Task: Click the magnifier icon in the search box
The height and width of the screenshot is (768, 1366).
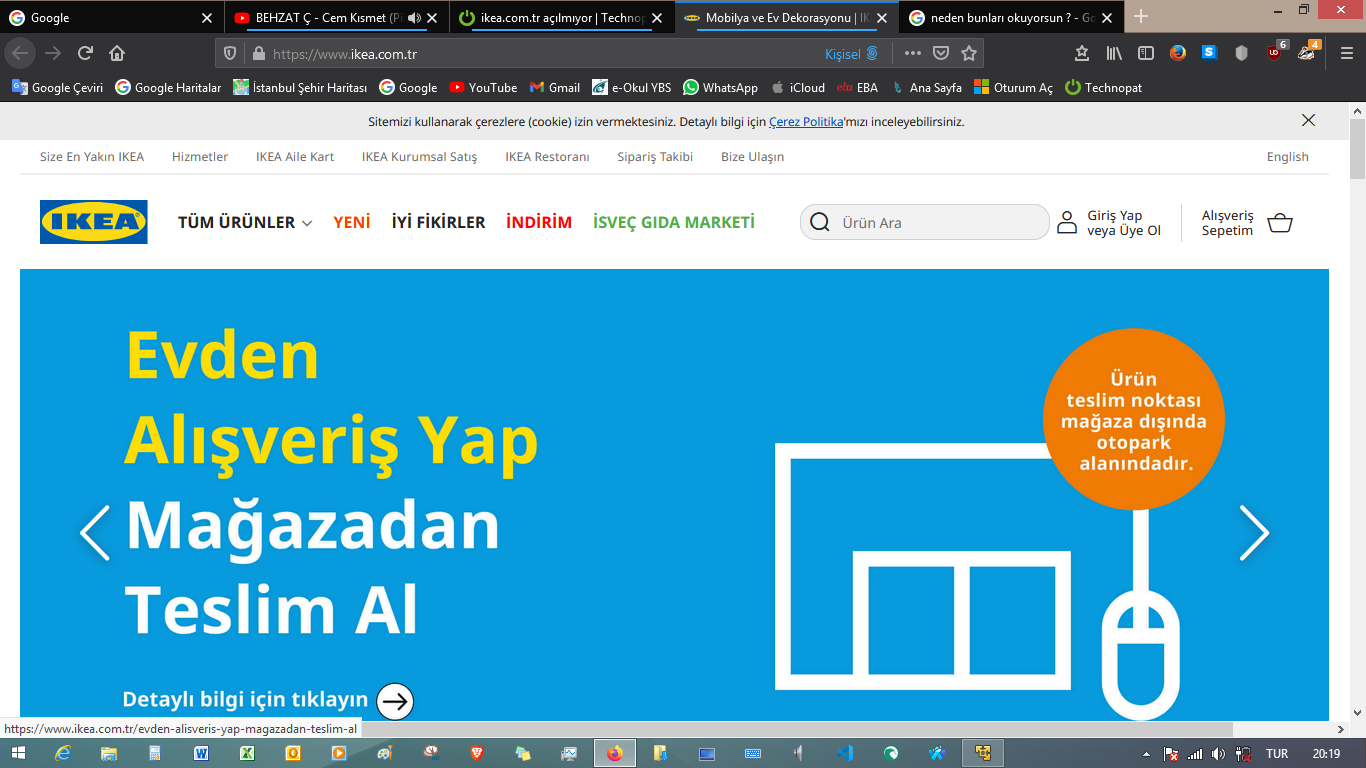Action: (820, 222)
